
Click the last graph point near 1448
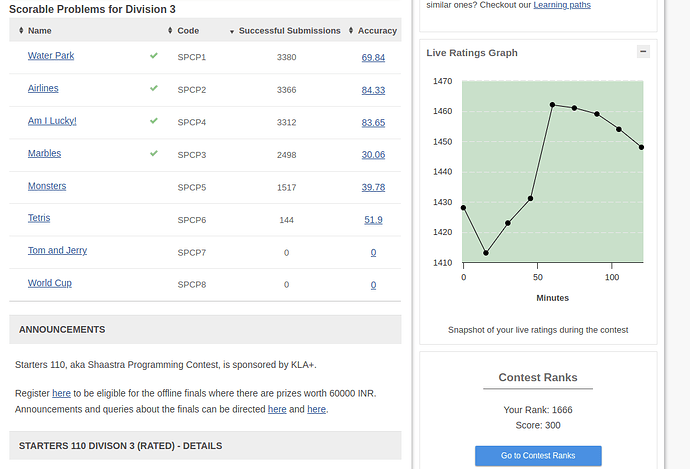(x=641, y=147)
